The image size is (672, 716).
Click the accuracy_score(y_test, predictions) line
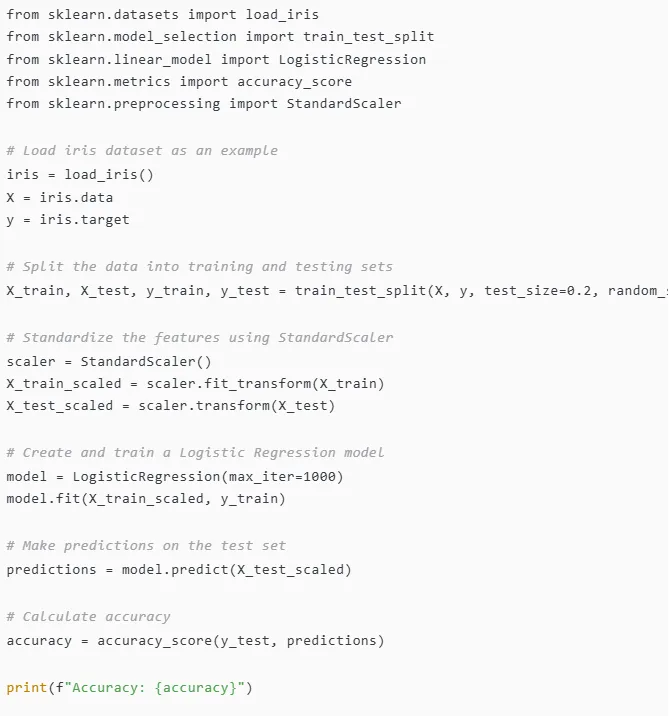pyautogui.click(x=195, y=641)
